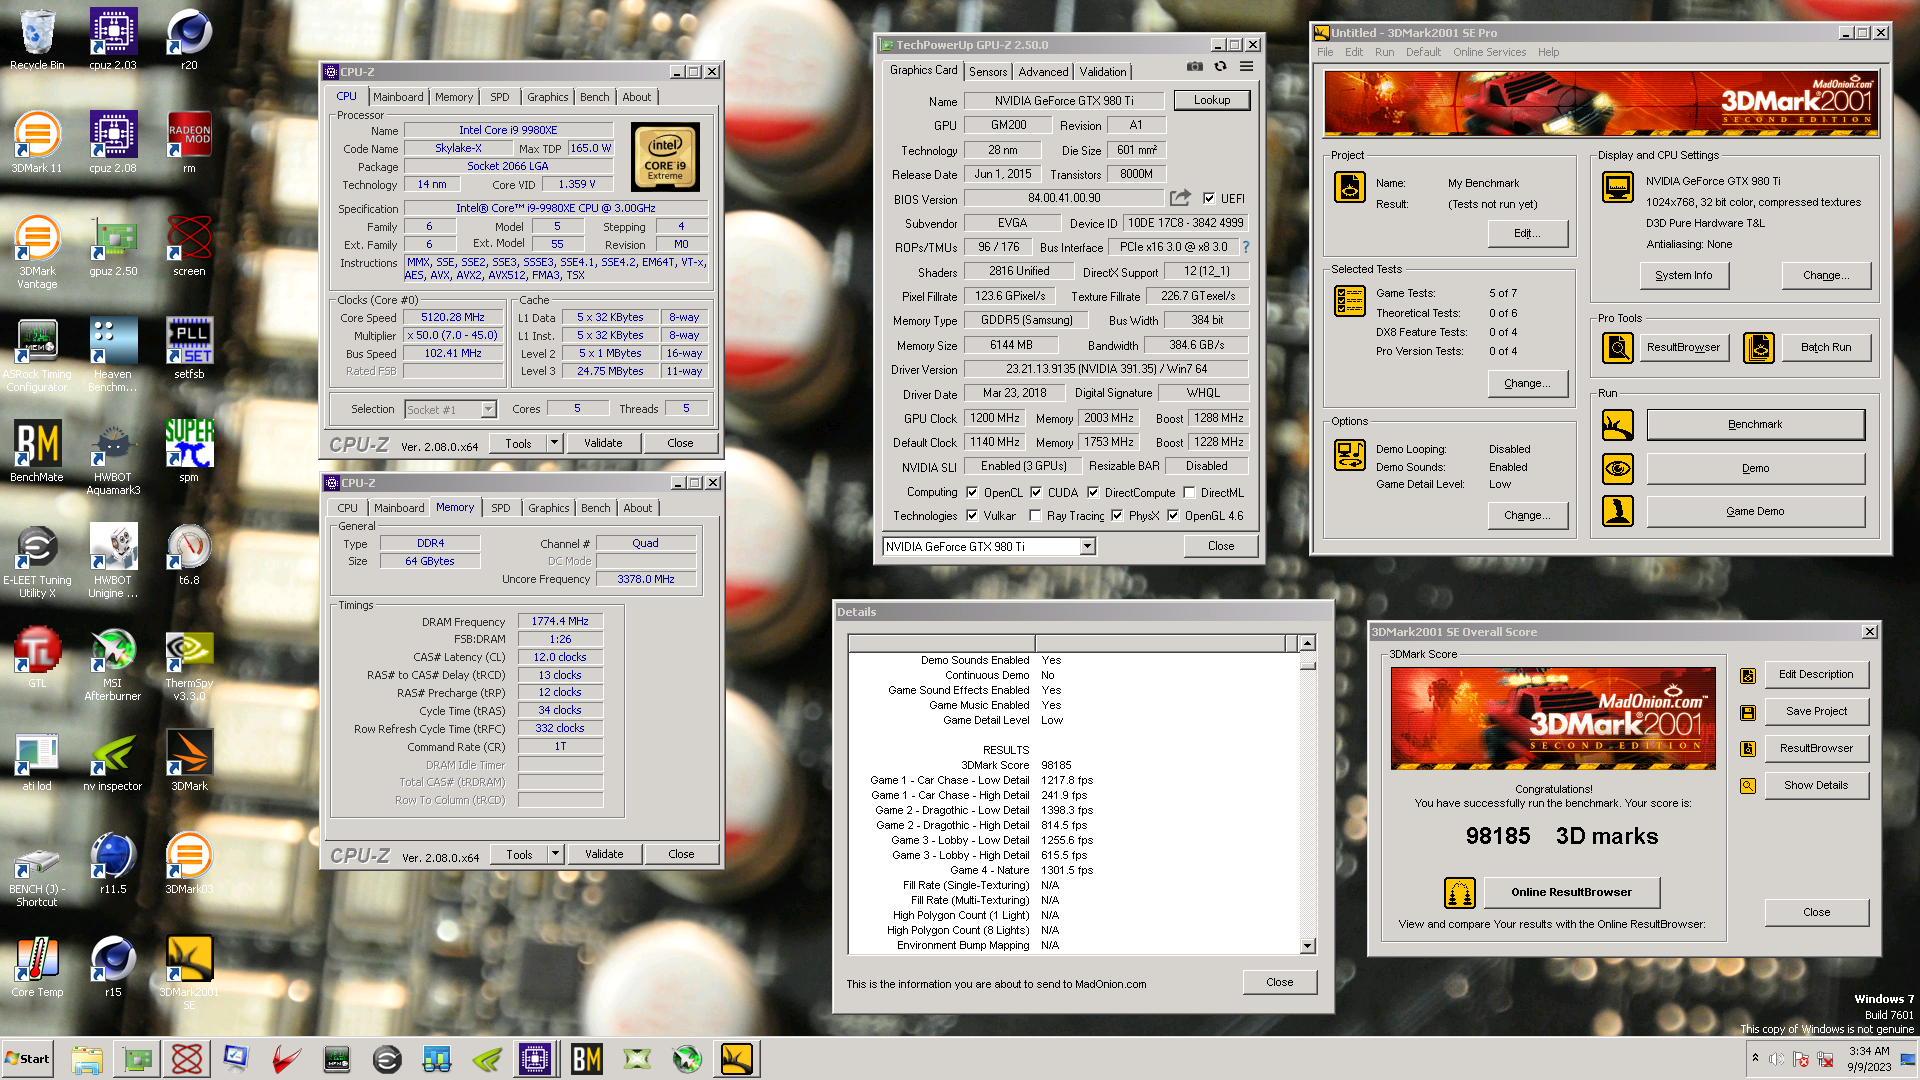Click the Intel Core i9 Extreme logo
Viewport: 1920px width, 1080px height.
pos(665,157)
